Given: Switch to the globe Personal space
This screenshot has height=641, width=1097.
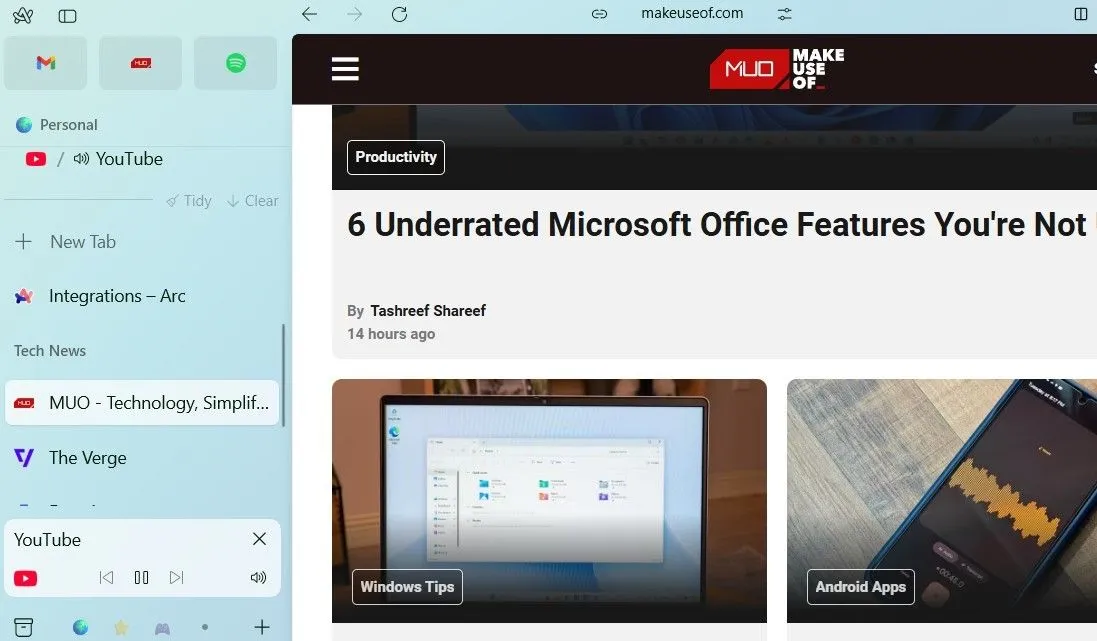Looking at the screenshot, I should click(x=80, y=627).
